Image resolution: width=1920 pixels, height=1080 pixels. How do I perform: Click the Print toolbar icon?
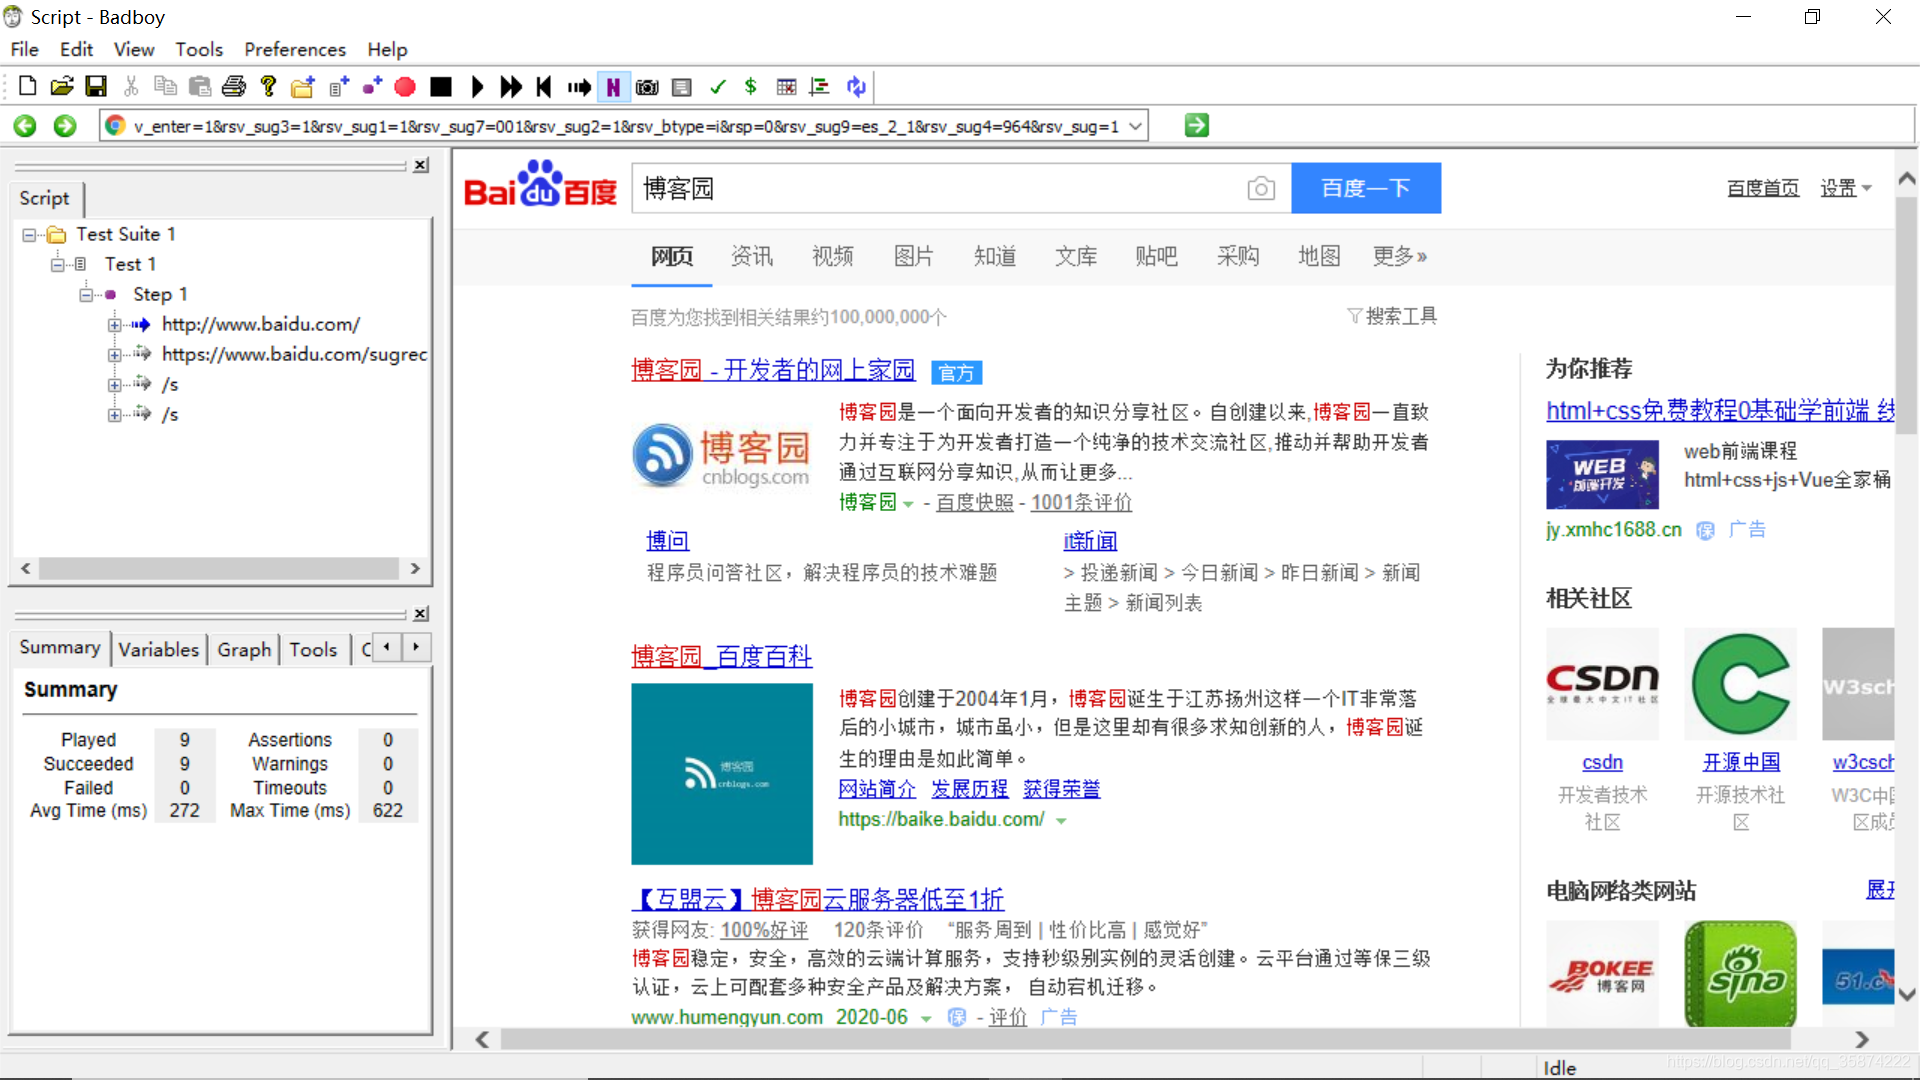tap(234, 87)
